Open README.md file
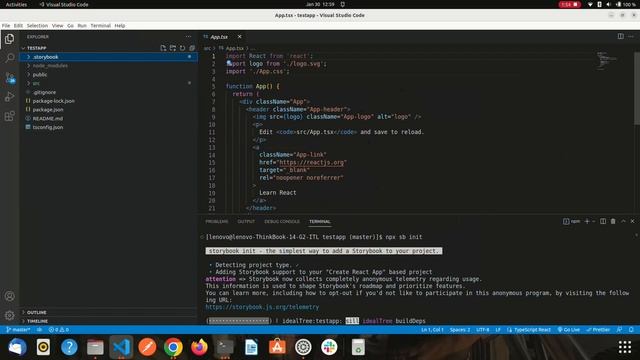 (x=109, y=118)
